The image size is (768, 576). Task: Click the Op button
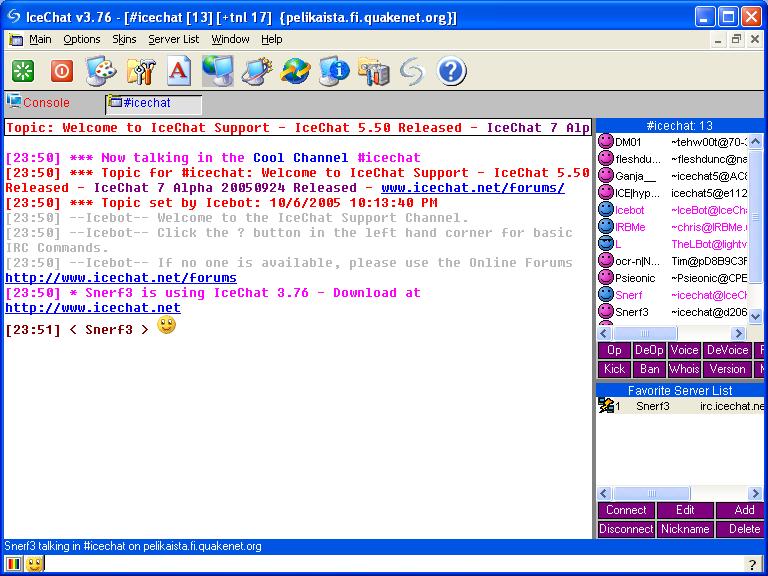pos(614,350)
